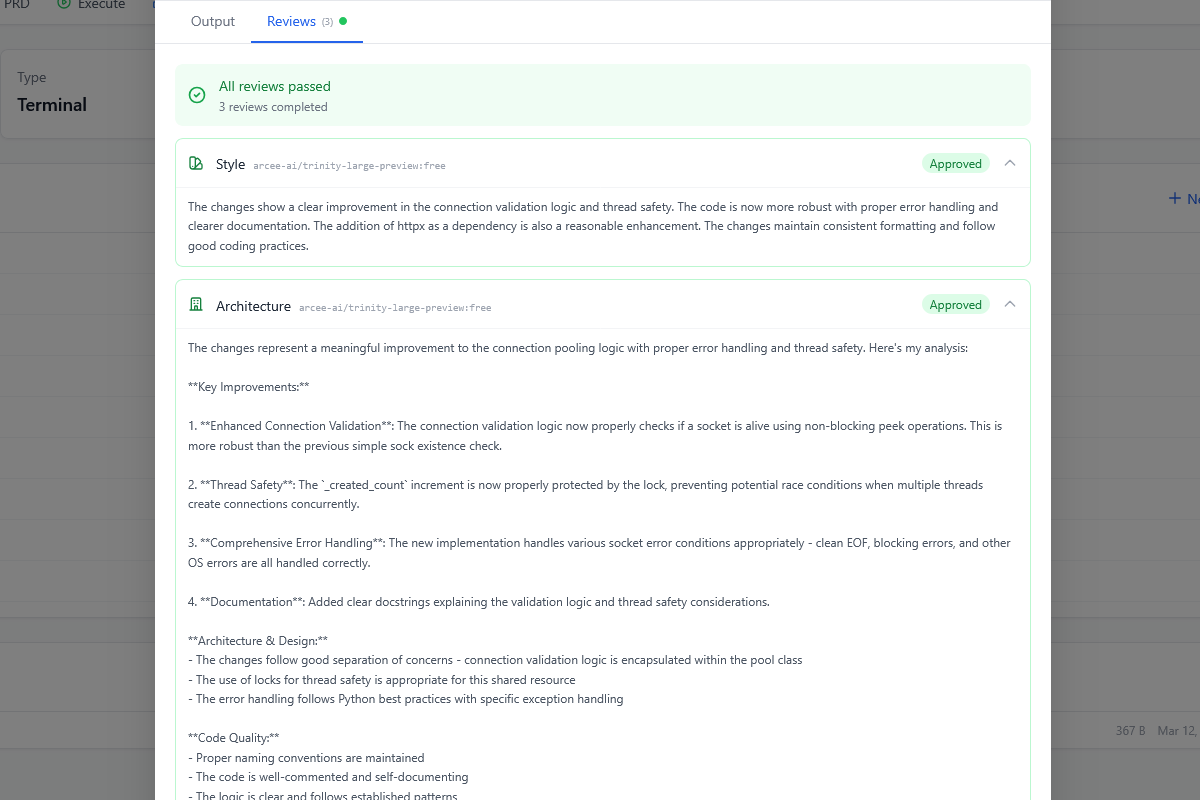The image size is (1200, 800).
Task: Click the Execute play icon in background
Action: (64, 5)
